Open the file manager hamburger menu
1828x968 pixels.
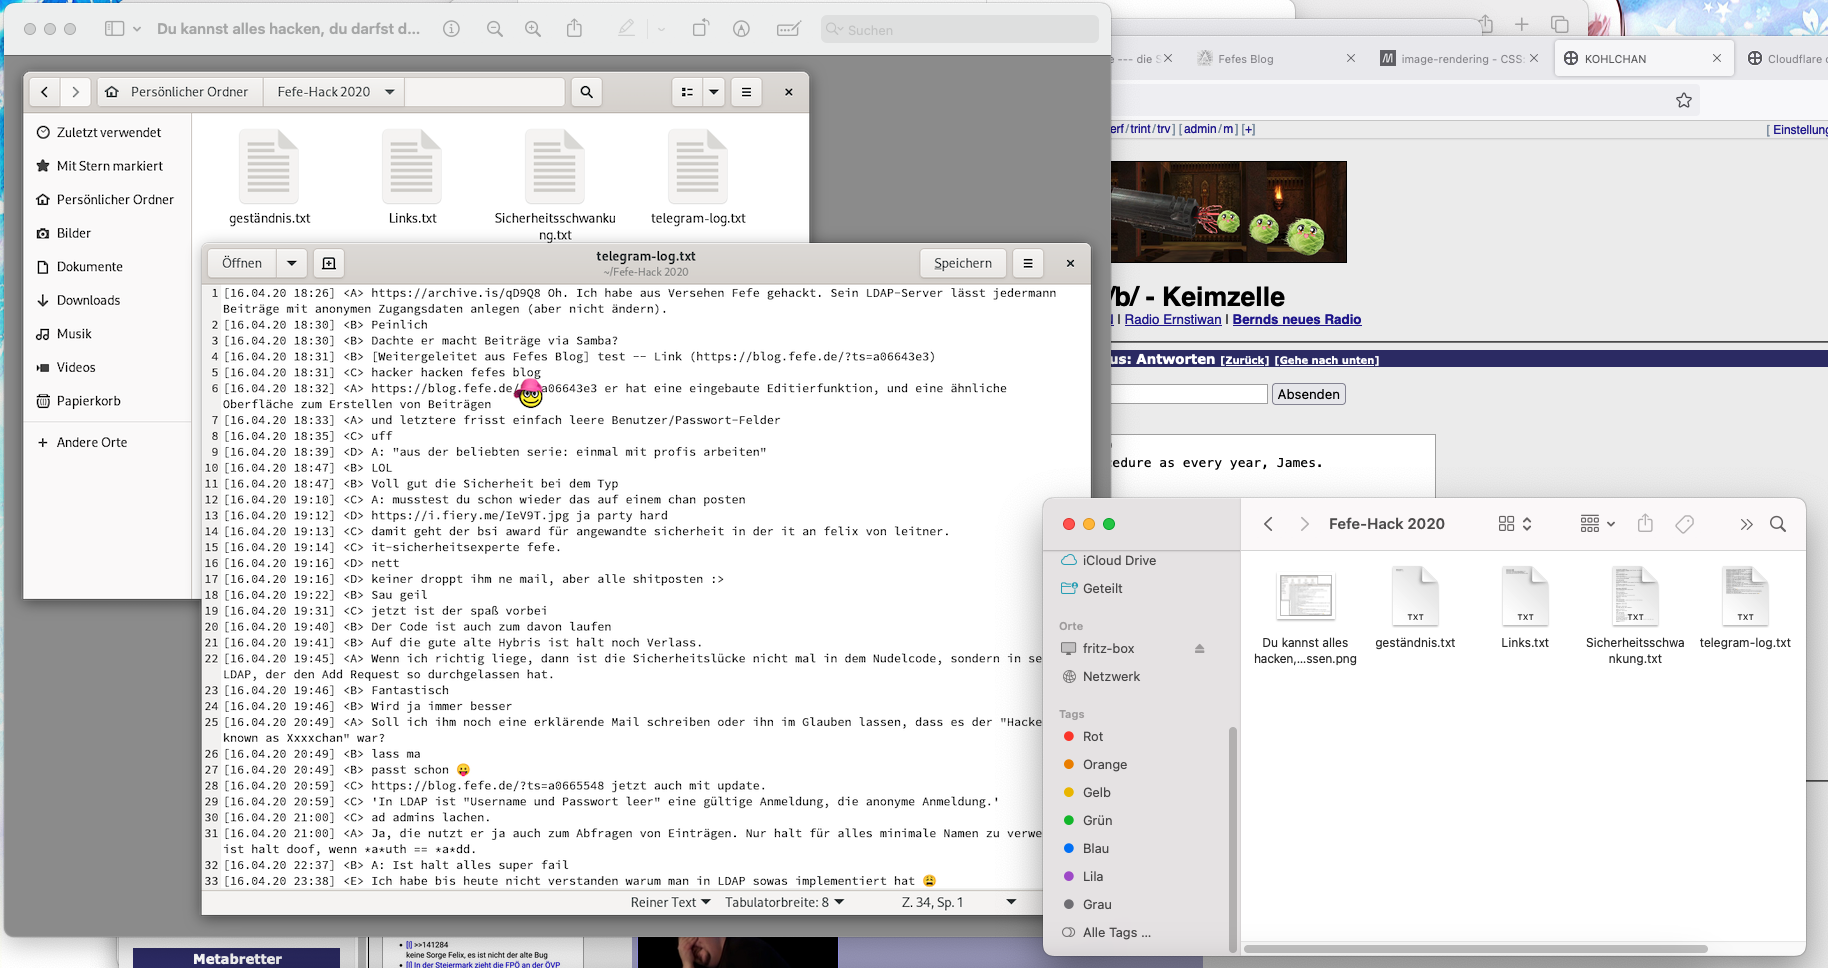coord(746,92)
